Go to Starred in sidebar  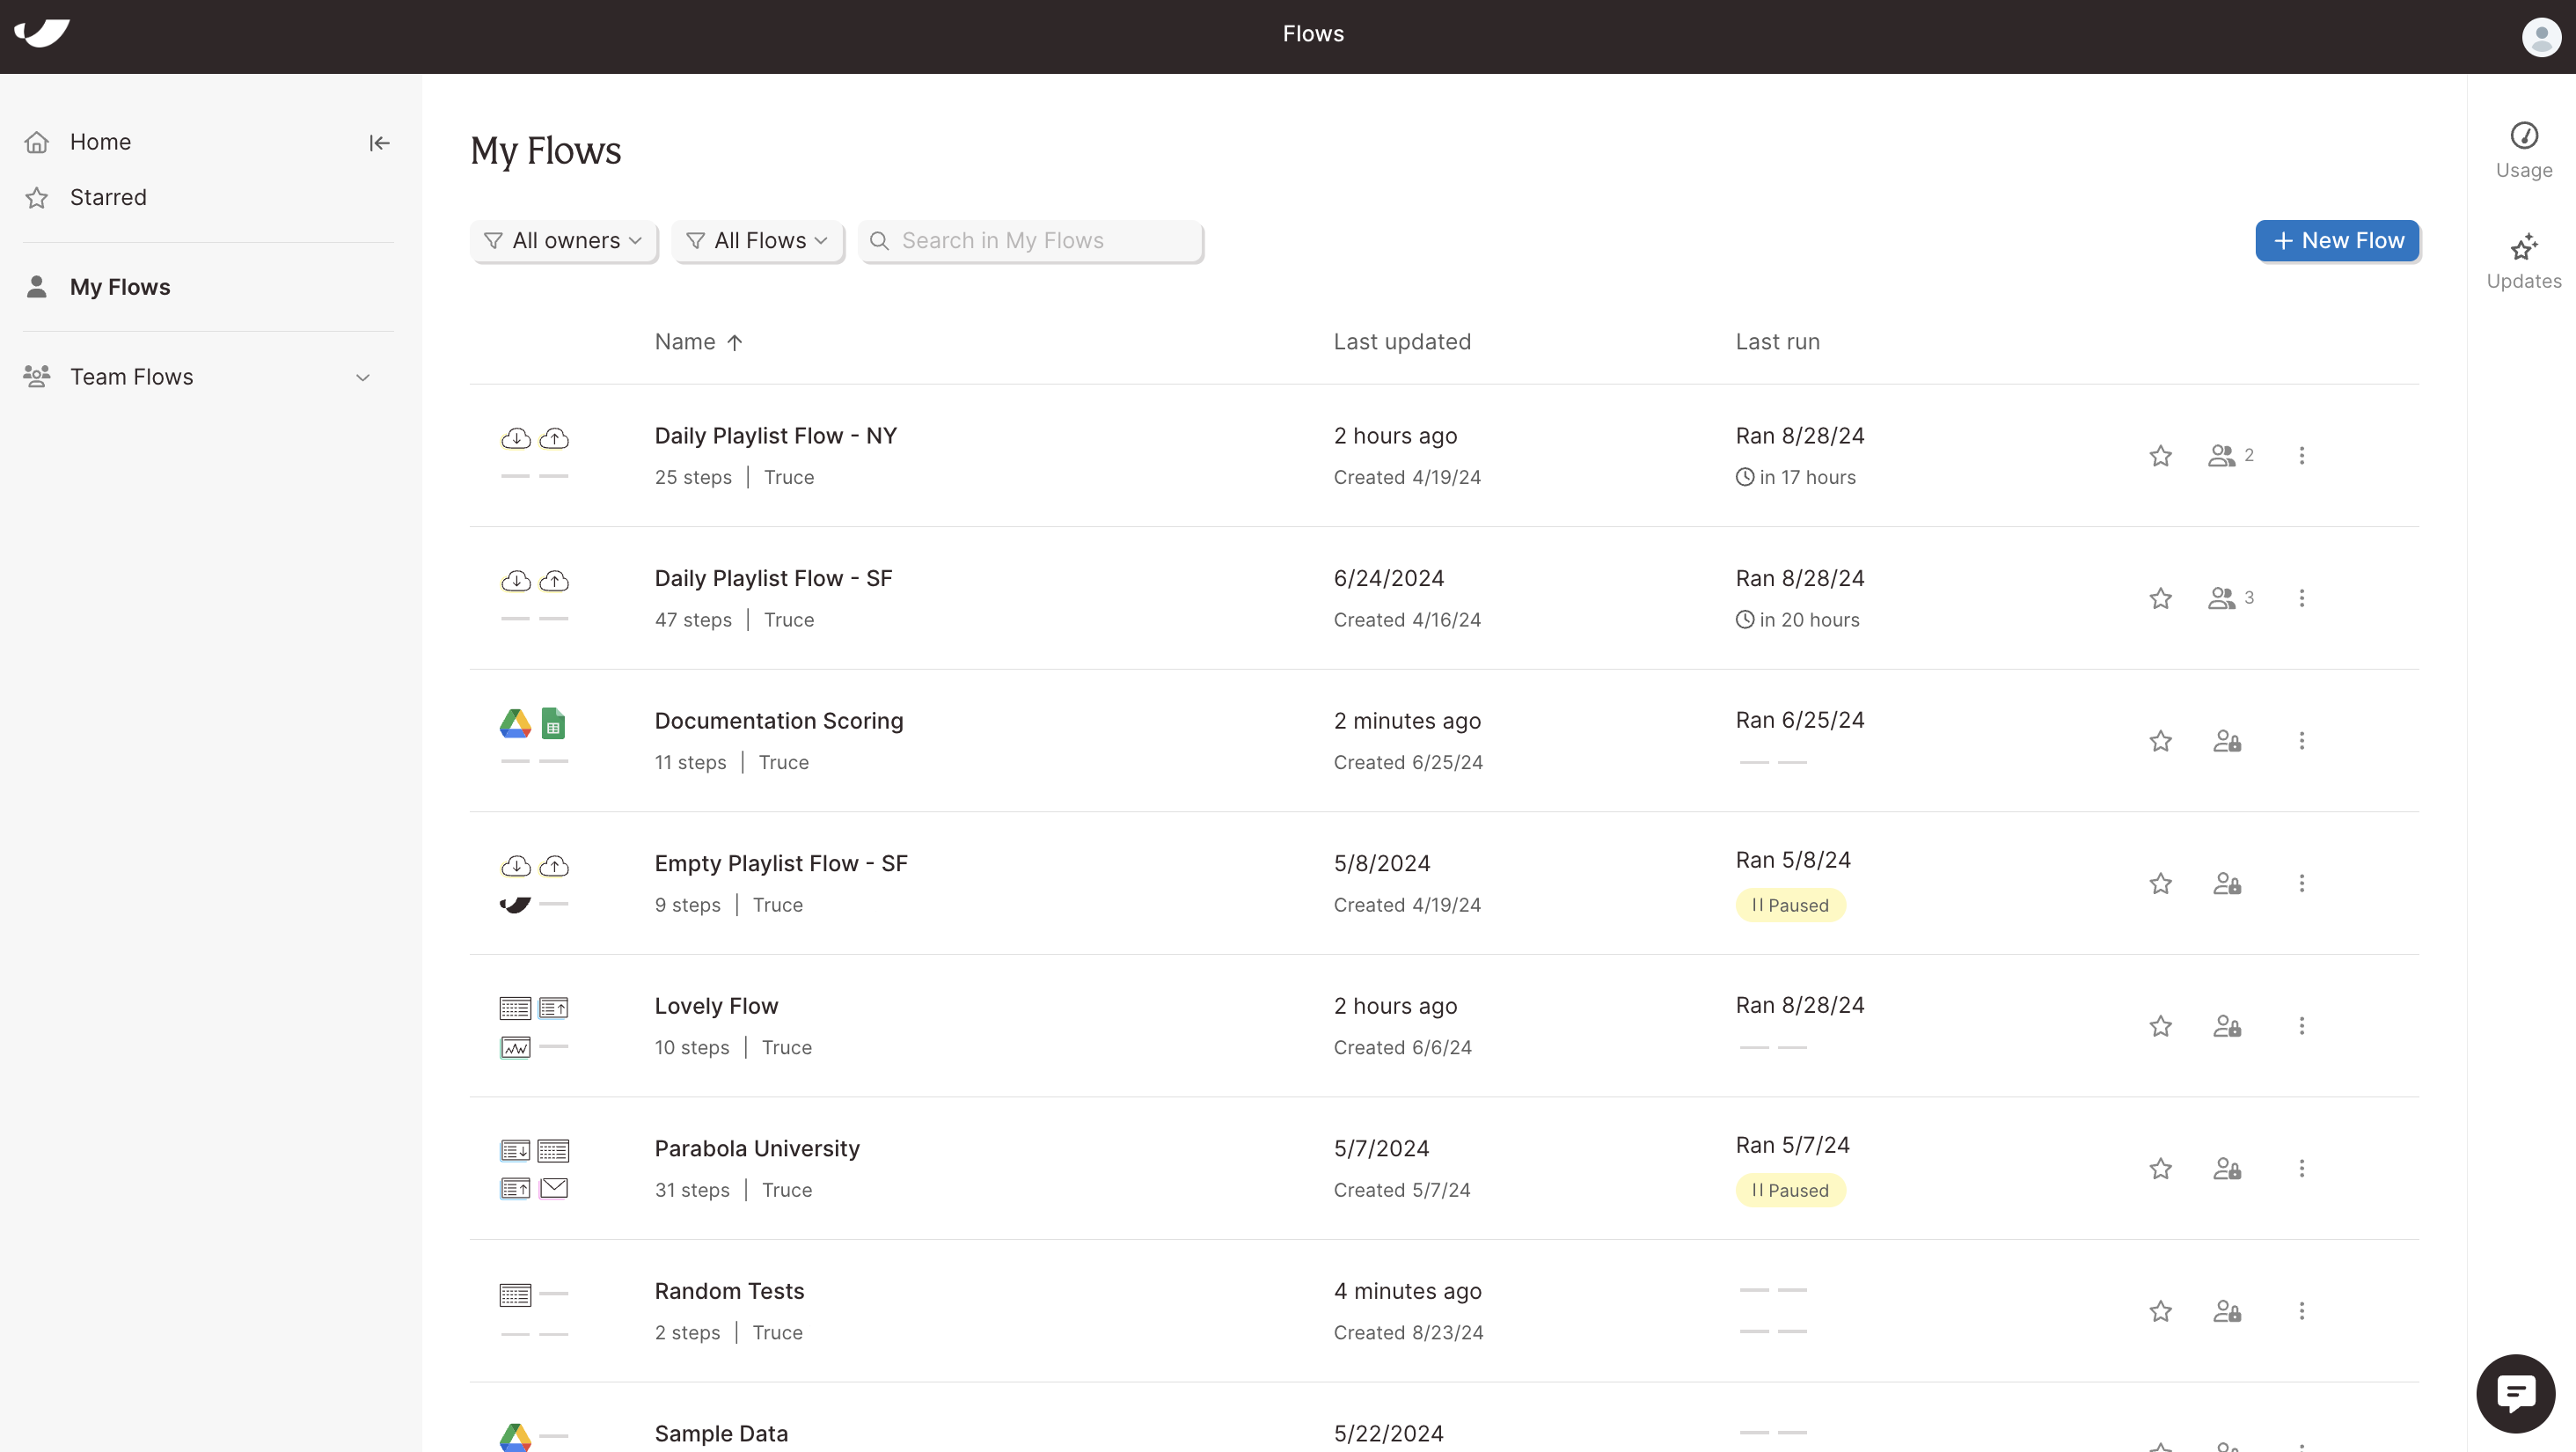coord(107,198)
